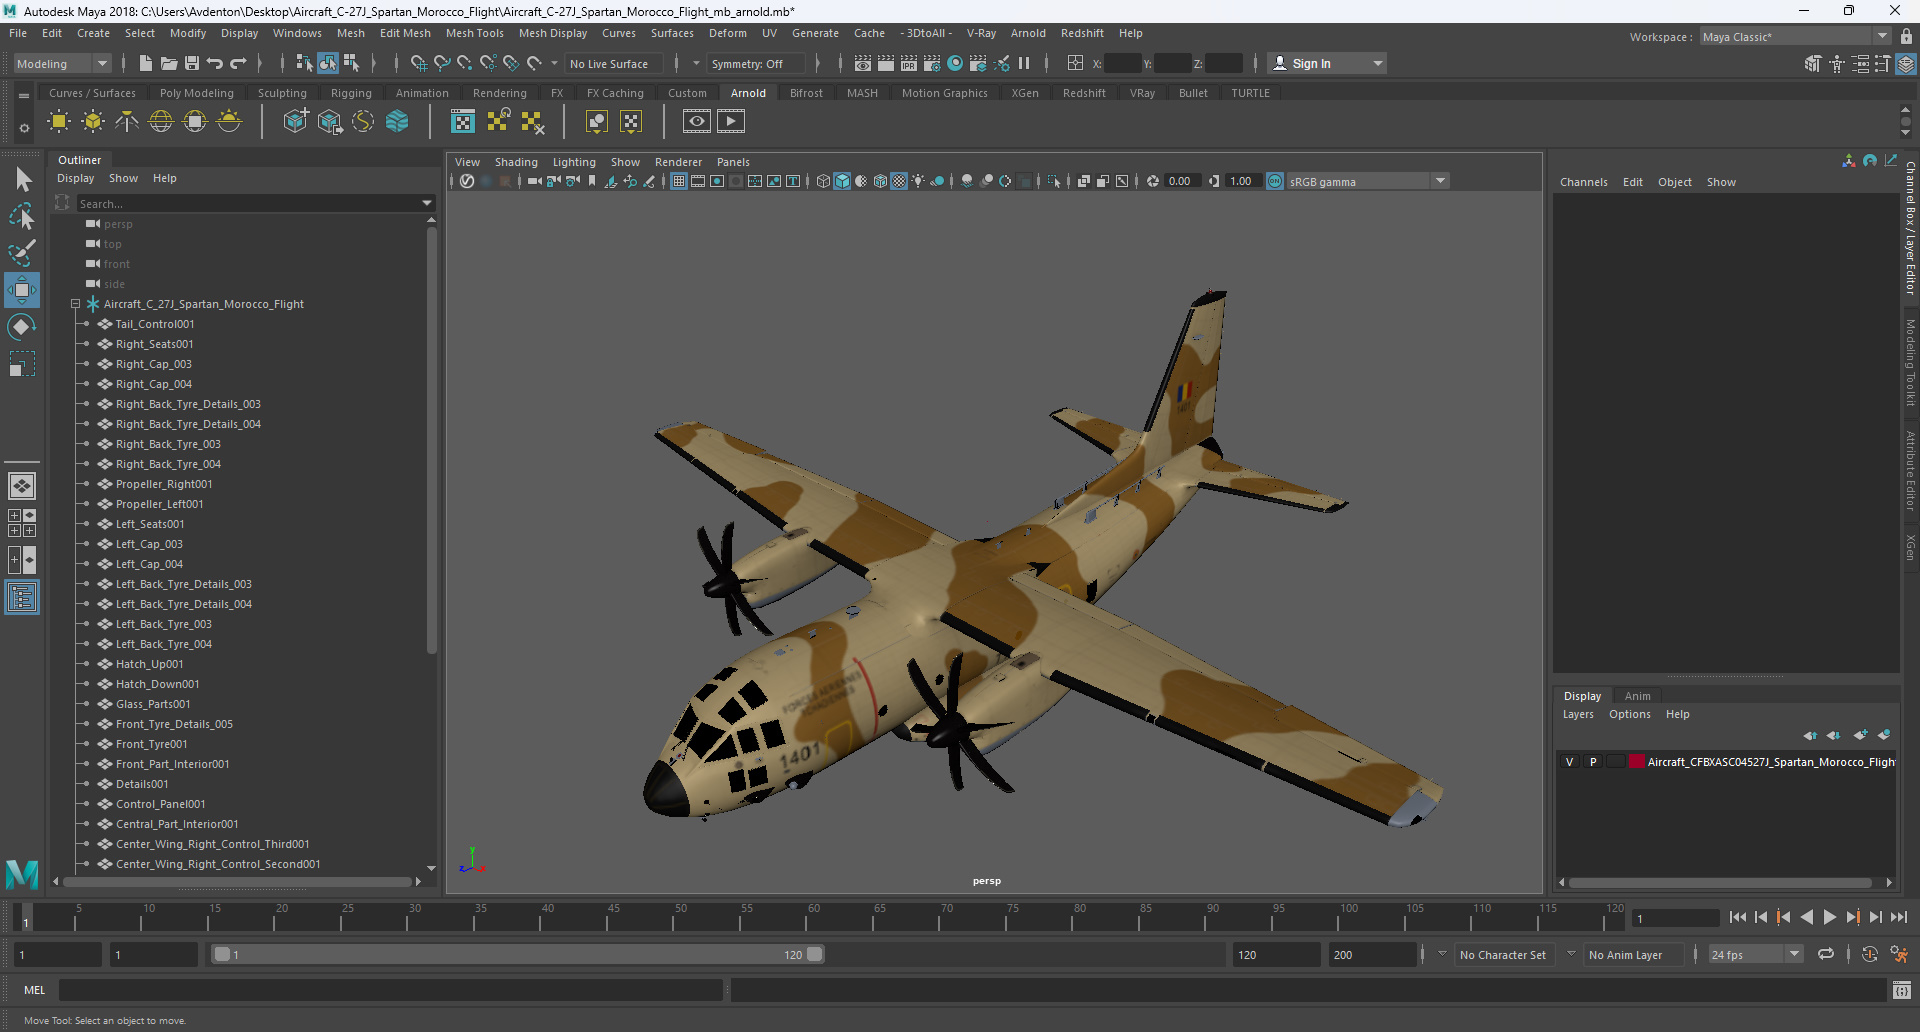
Task: Switch to Rendering shelf tab
Action: coord(500,93)
